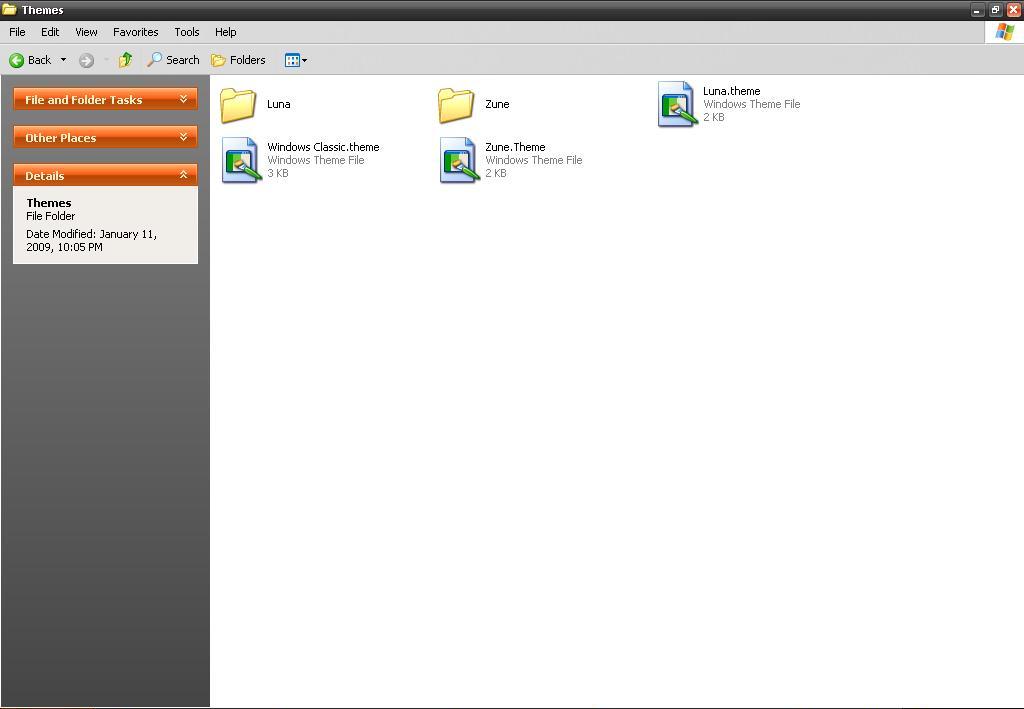Open the Views dropdown button
The width and height of the screenshot is (1024, 709).
pos(296,60)
